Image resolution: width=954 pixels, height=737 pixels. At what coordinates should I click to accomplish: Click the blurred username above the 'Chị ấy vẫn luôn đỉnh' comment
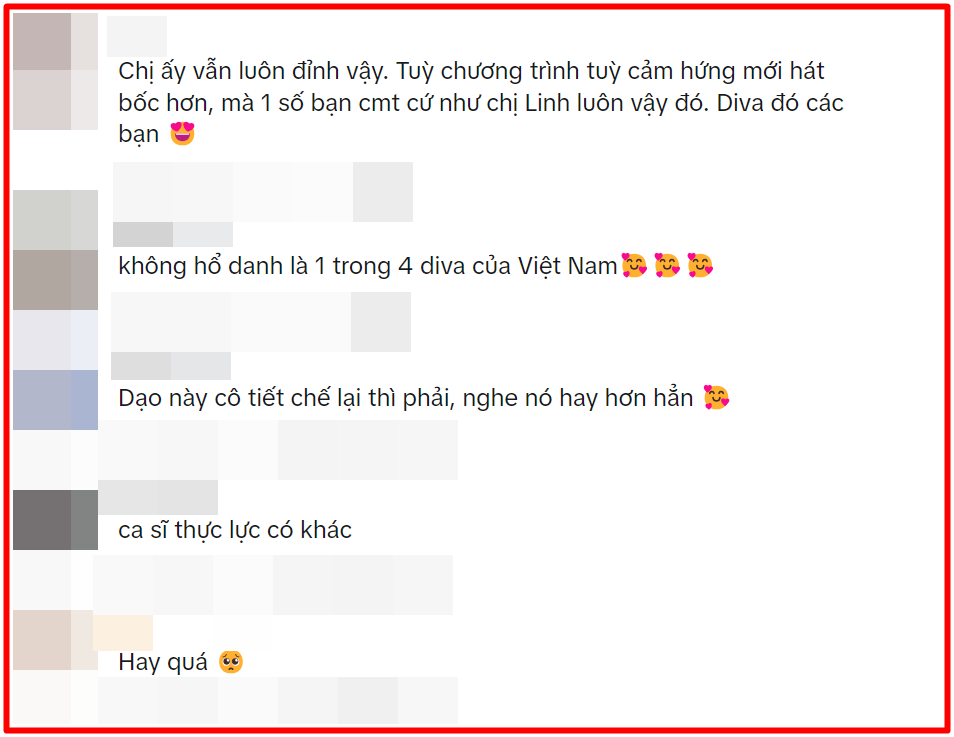click(x=137, y=37)
